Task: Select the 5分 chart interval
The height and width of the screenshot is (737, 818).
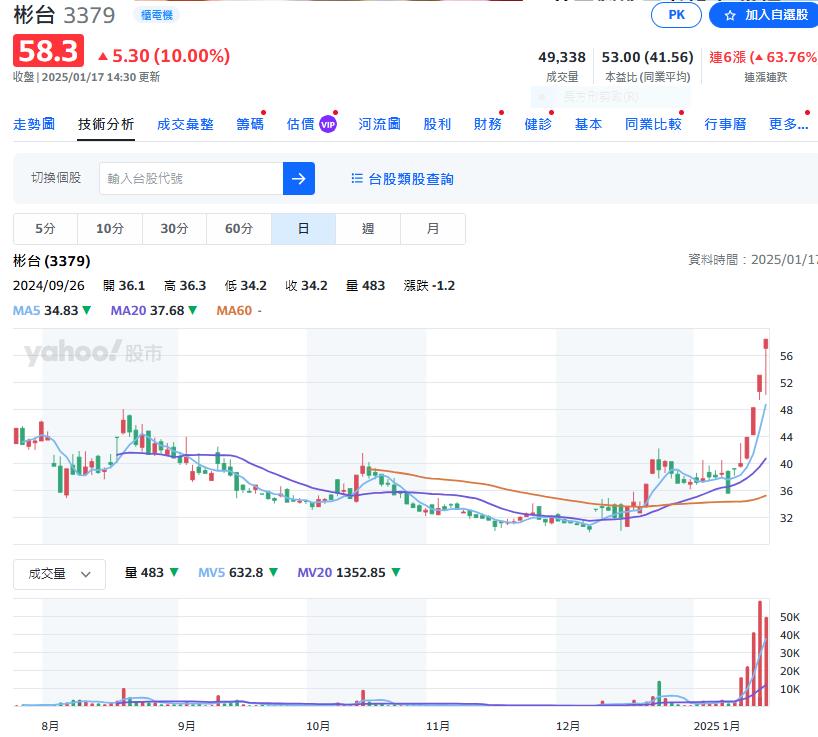Action: (x=45, y=228)
